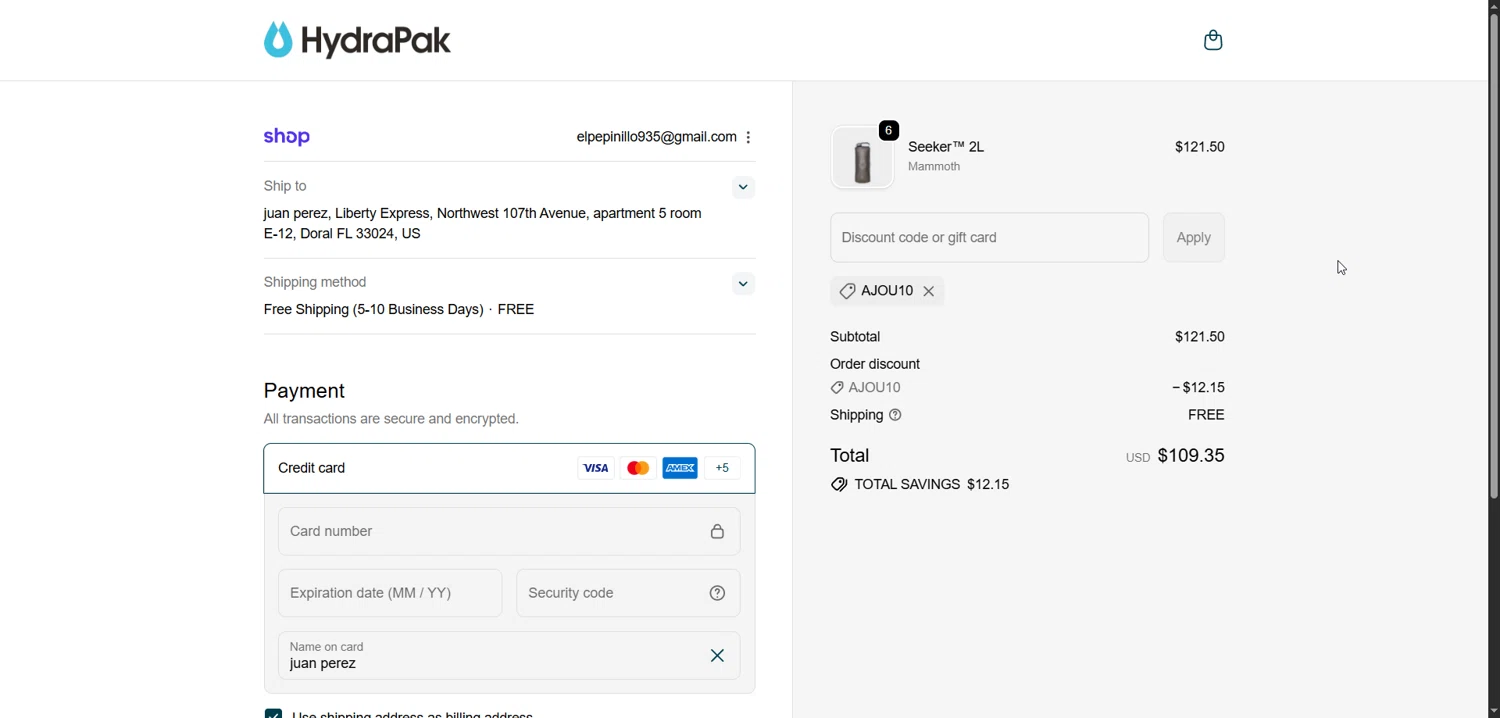
Task: Click the subtotal value $121.50
Action: [x=1200, y=337]
